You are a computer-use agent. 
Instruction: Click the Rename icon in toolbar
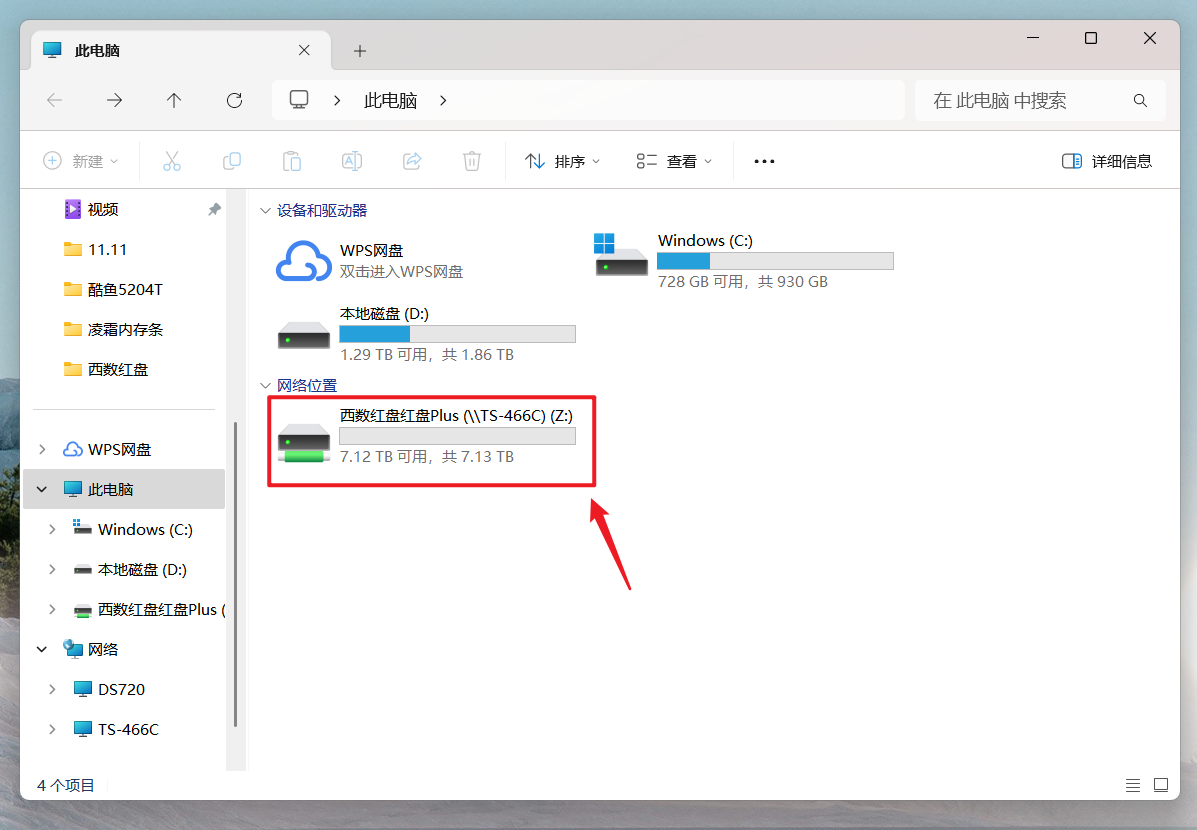[352, 161]
